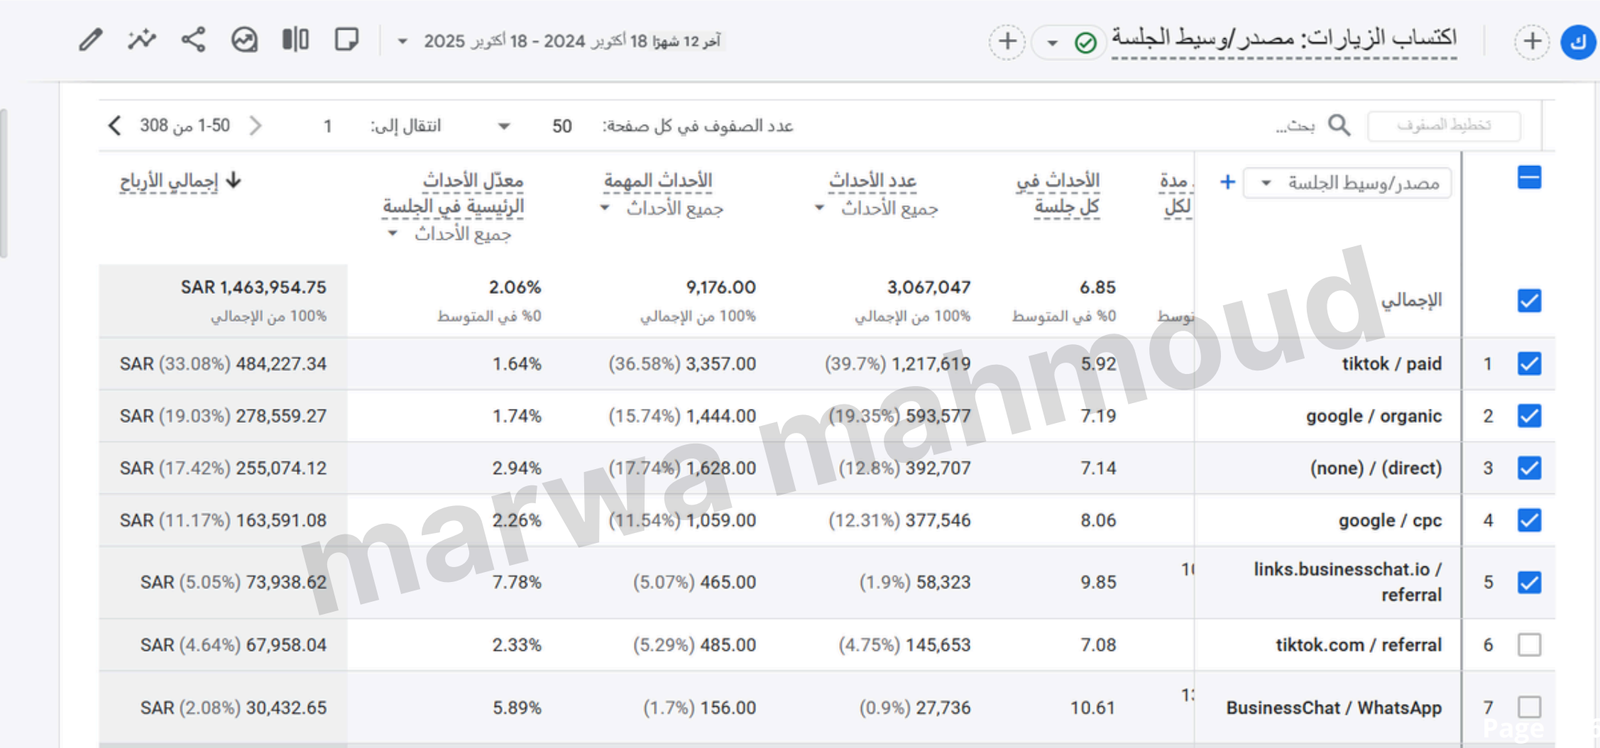Check the BusinessChat / WhatsApp row checkbox

click(x=1529, y=707)
